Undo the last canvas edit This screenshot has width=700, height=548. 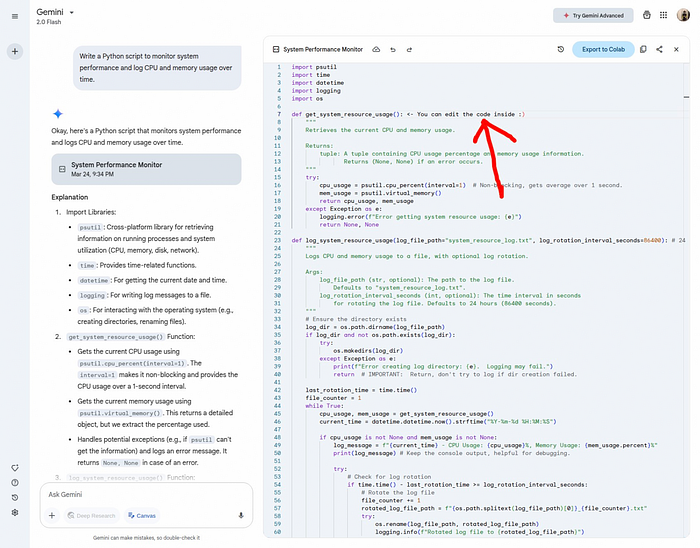point(393,50)
